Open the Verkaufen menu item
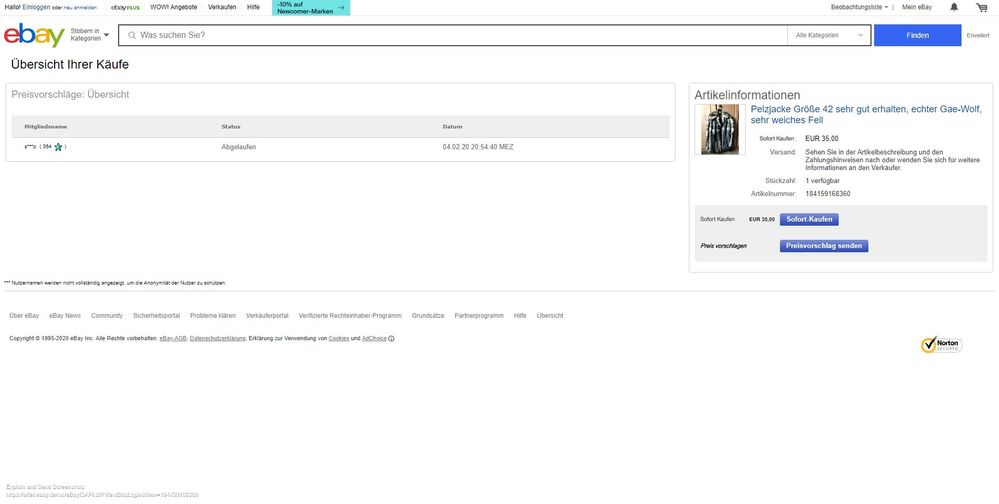Screen dimensions: 999x504 (x=222, y=7)
